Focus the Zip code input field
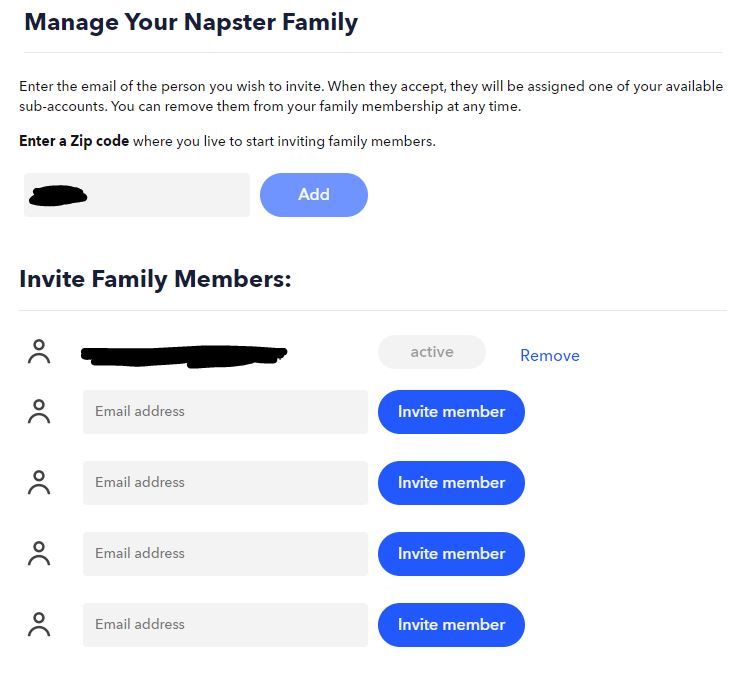 pyautogui.click(x=137, y=195)
